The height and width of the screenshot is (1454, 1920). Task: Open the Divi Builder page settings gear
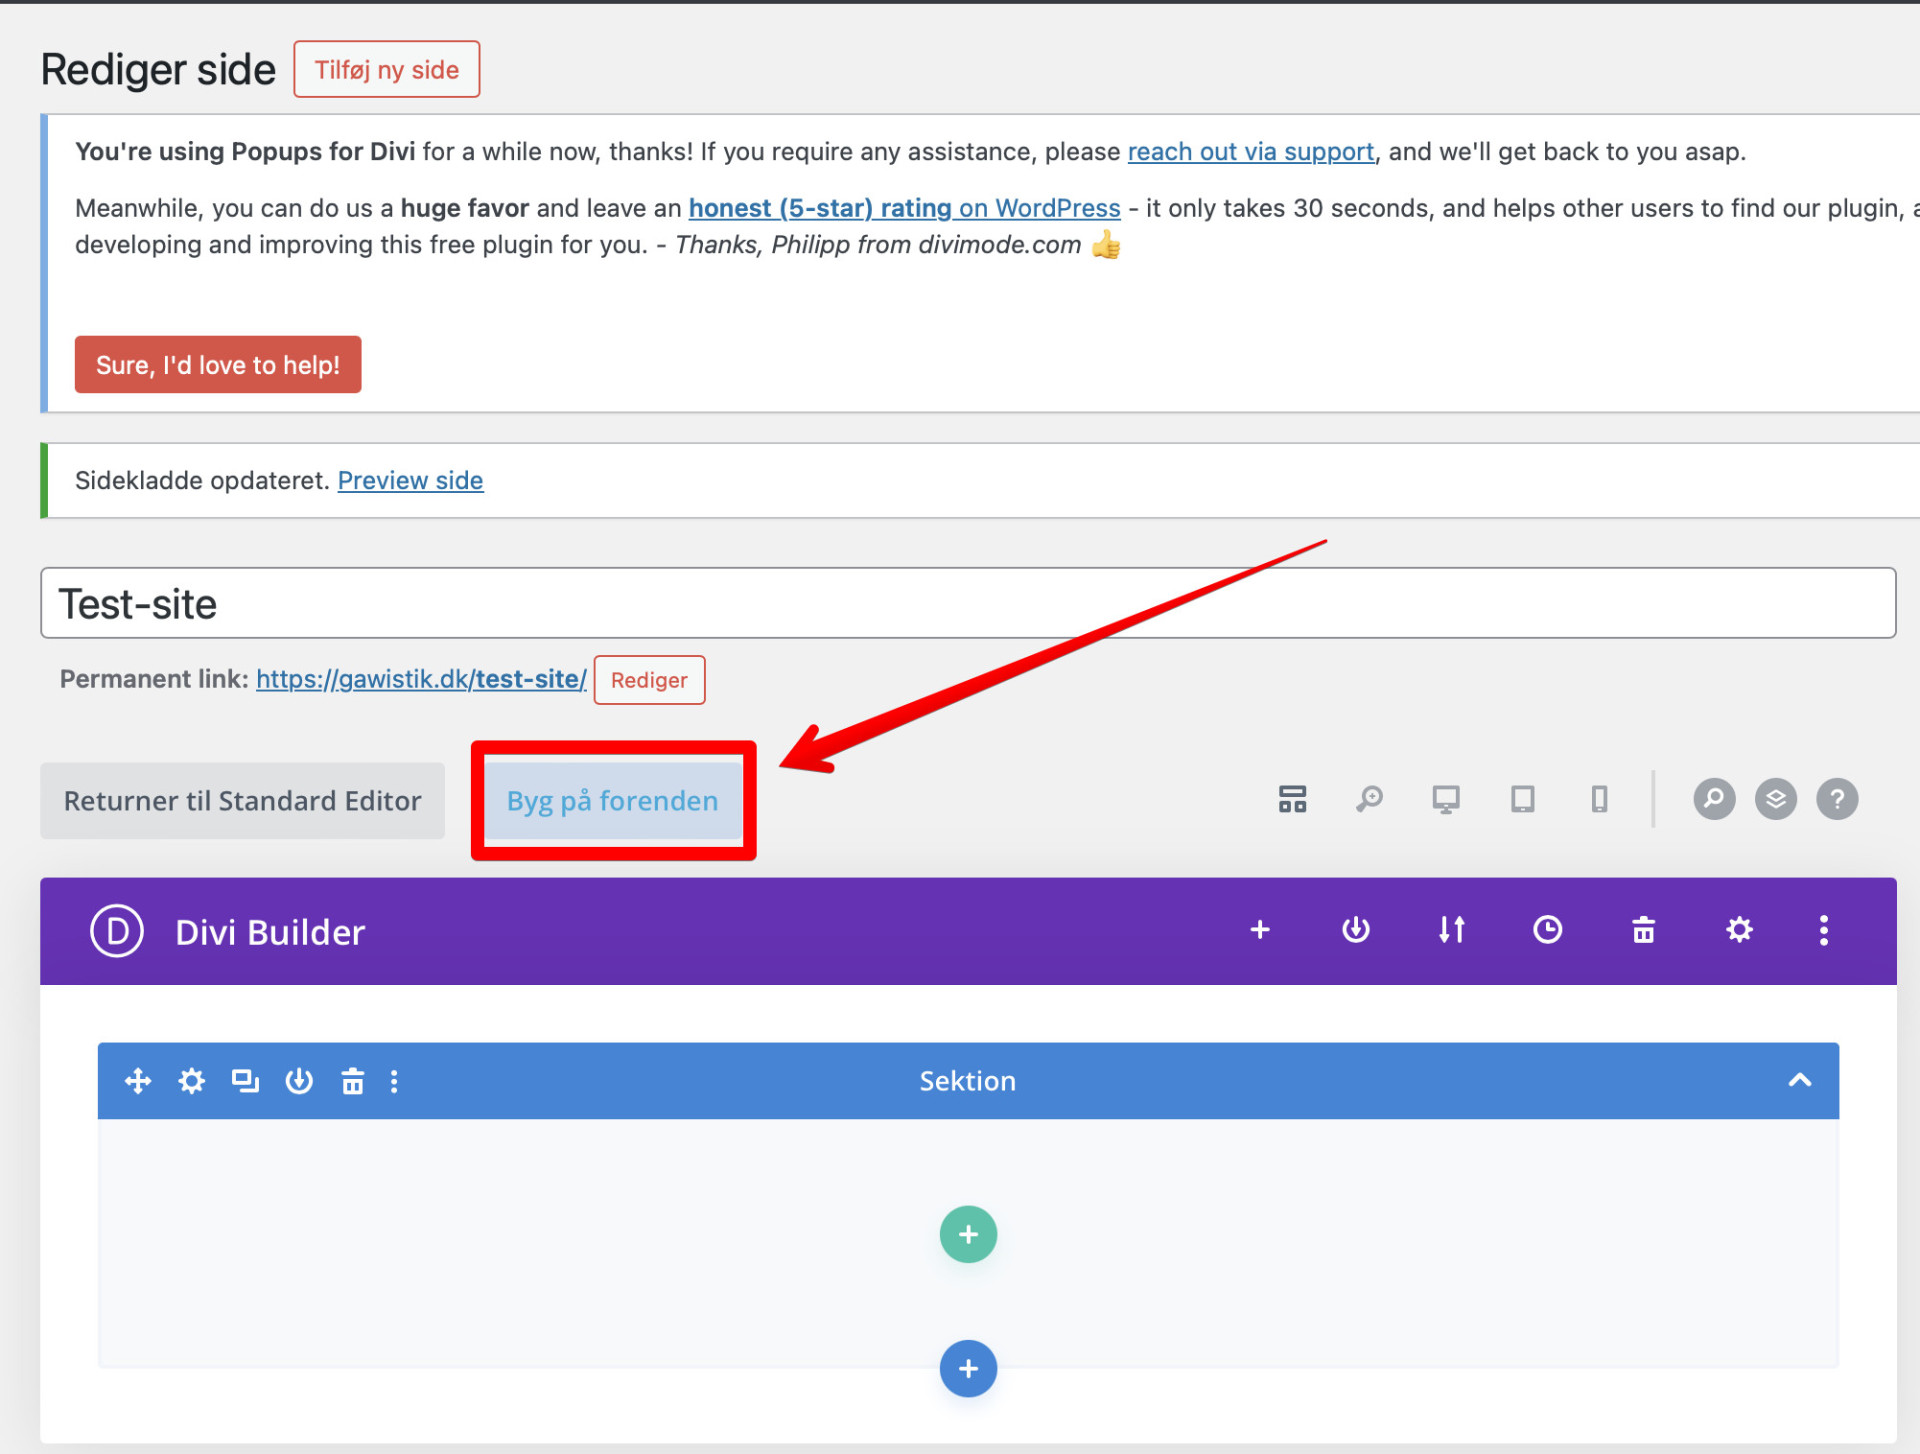(x=1739, y=930)
